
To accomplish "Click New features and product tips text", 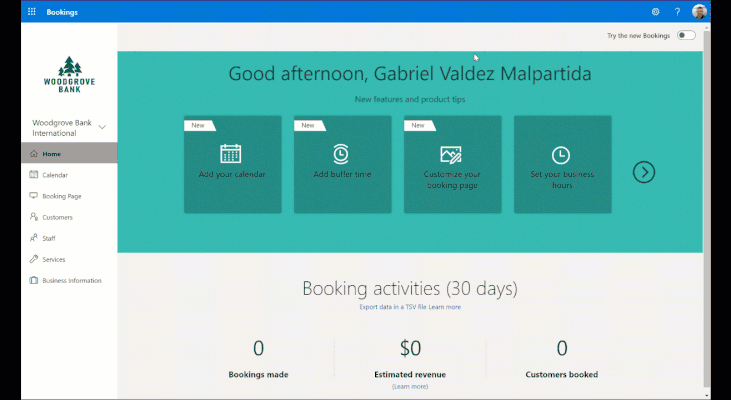I will [410, 99].
